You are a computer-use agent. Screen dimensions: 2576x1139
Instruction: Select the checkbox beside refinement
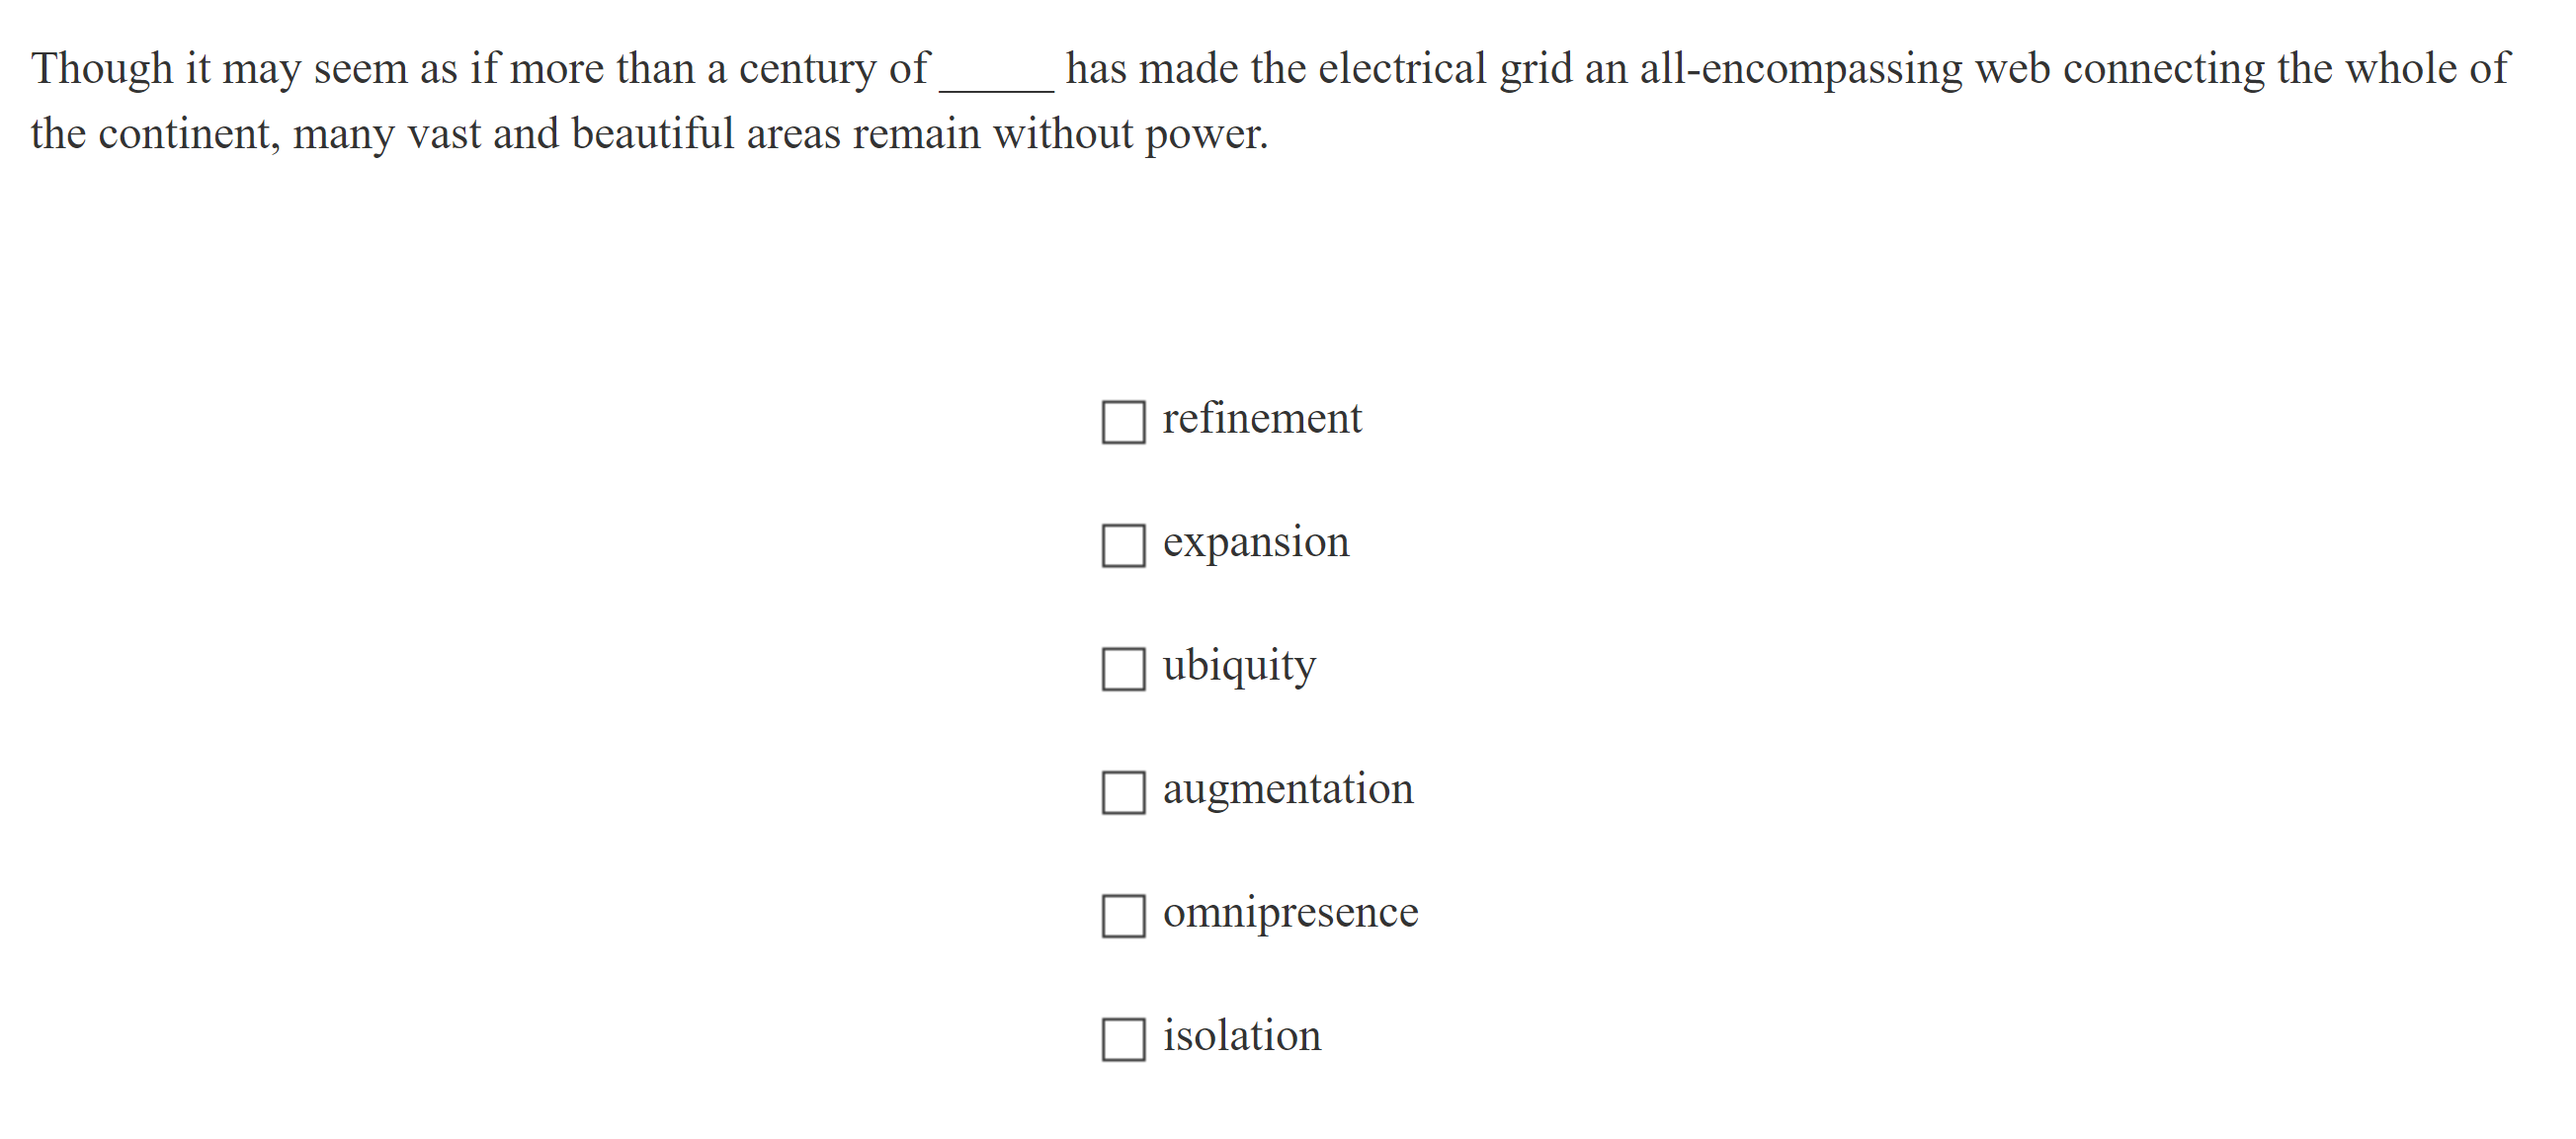1122,424
